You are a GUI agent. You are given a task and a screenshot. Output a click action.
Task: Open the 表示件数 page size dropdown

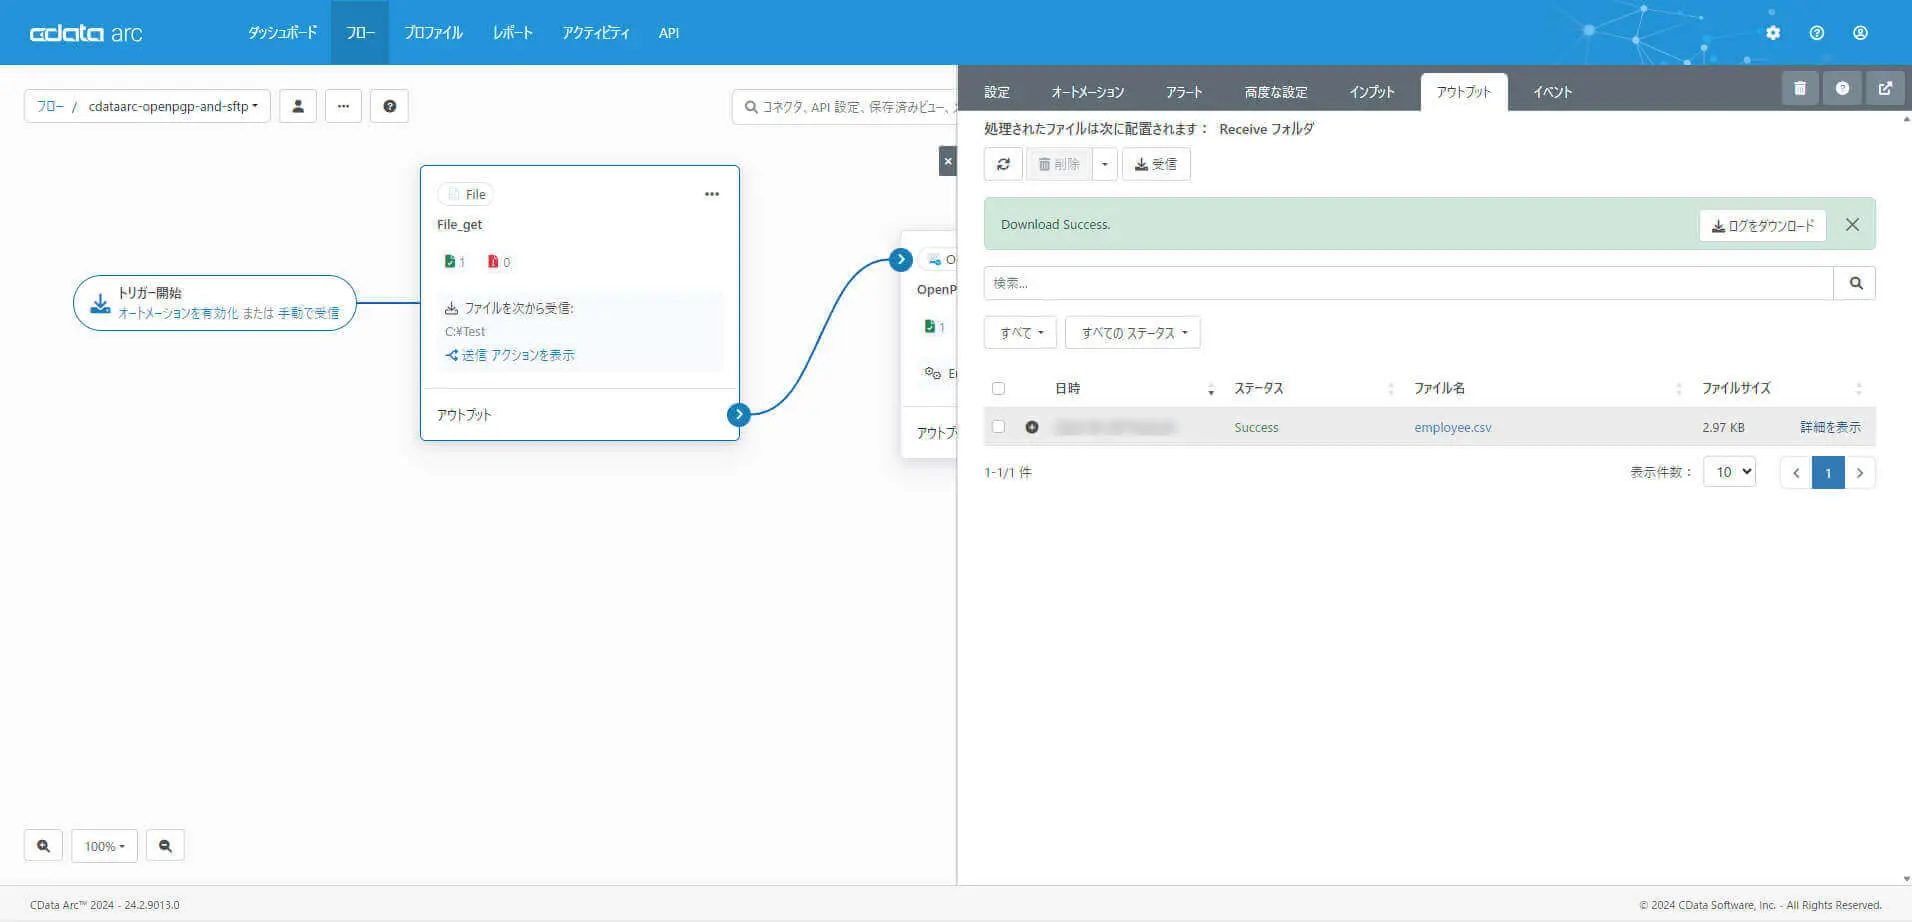point(1729,472)
